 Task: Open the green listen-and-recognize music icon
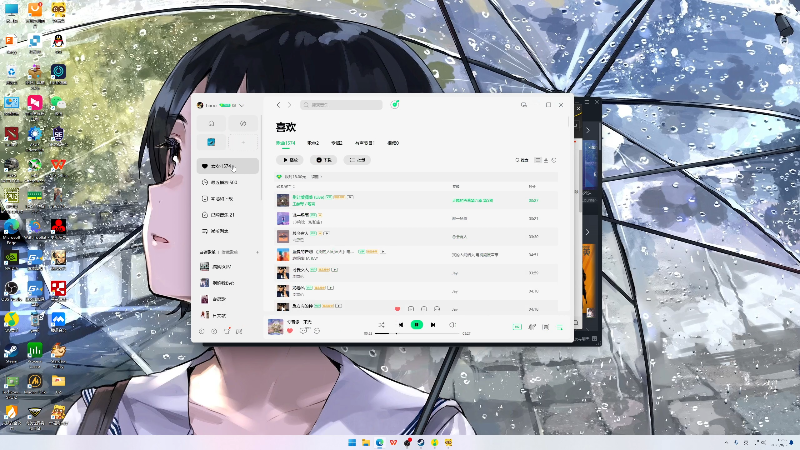(x=395, y=104)
